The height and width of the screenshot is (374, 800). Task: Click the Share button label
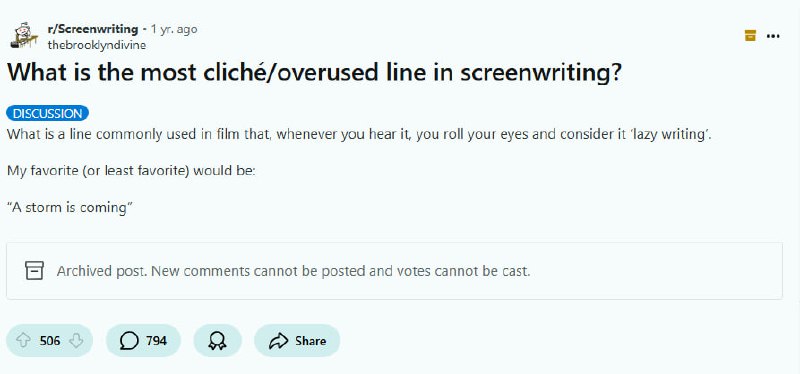coord(310,340)
